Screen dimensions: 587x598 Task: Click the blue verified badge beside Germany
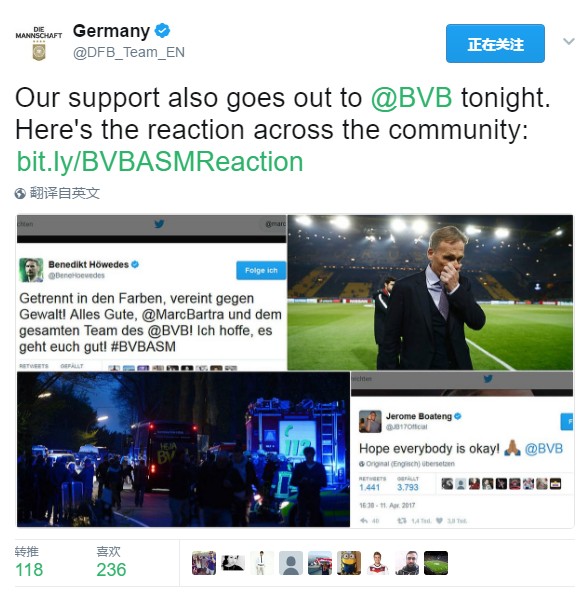(162, 31)
